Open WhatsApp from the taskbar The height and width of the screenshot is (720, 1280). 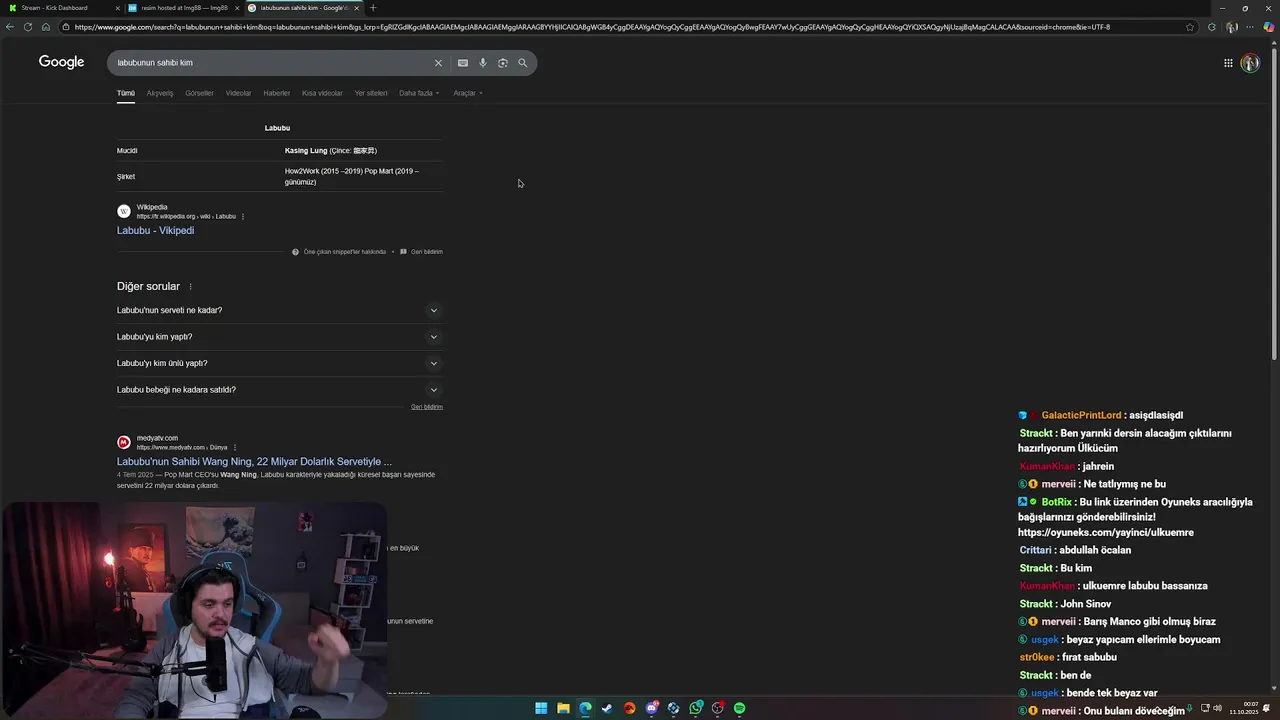(696, 708)
